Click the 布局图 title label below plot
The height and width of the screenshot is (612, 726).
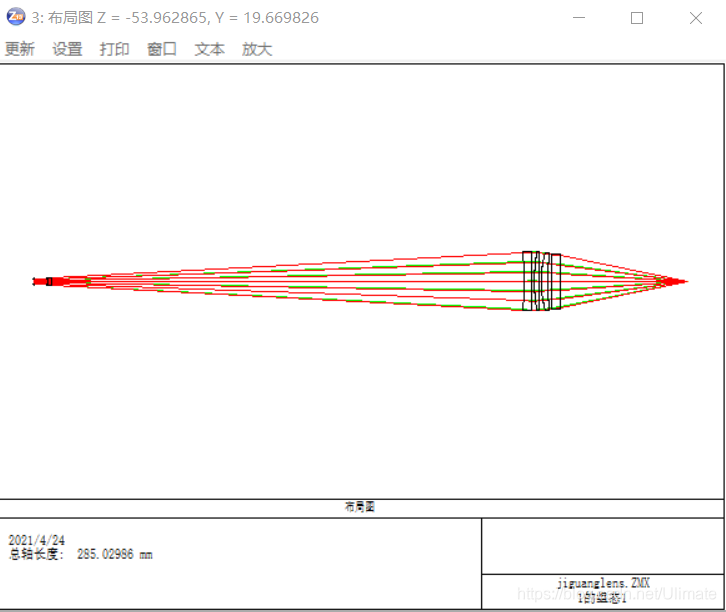coord(360,507)
